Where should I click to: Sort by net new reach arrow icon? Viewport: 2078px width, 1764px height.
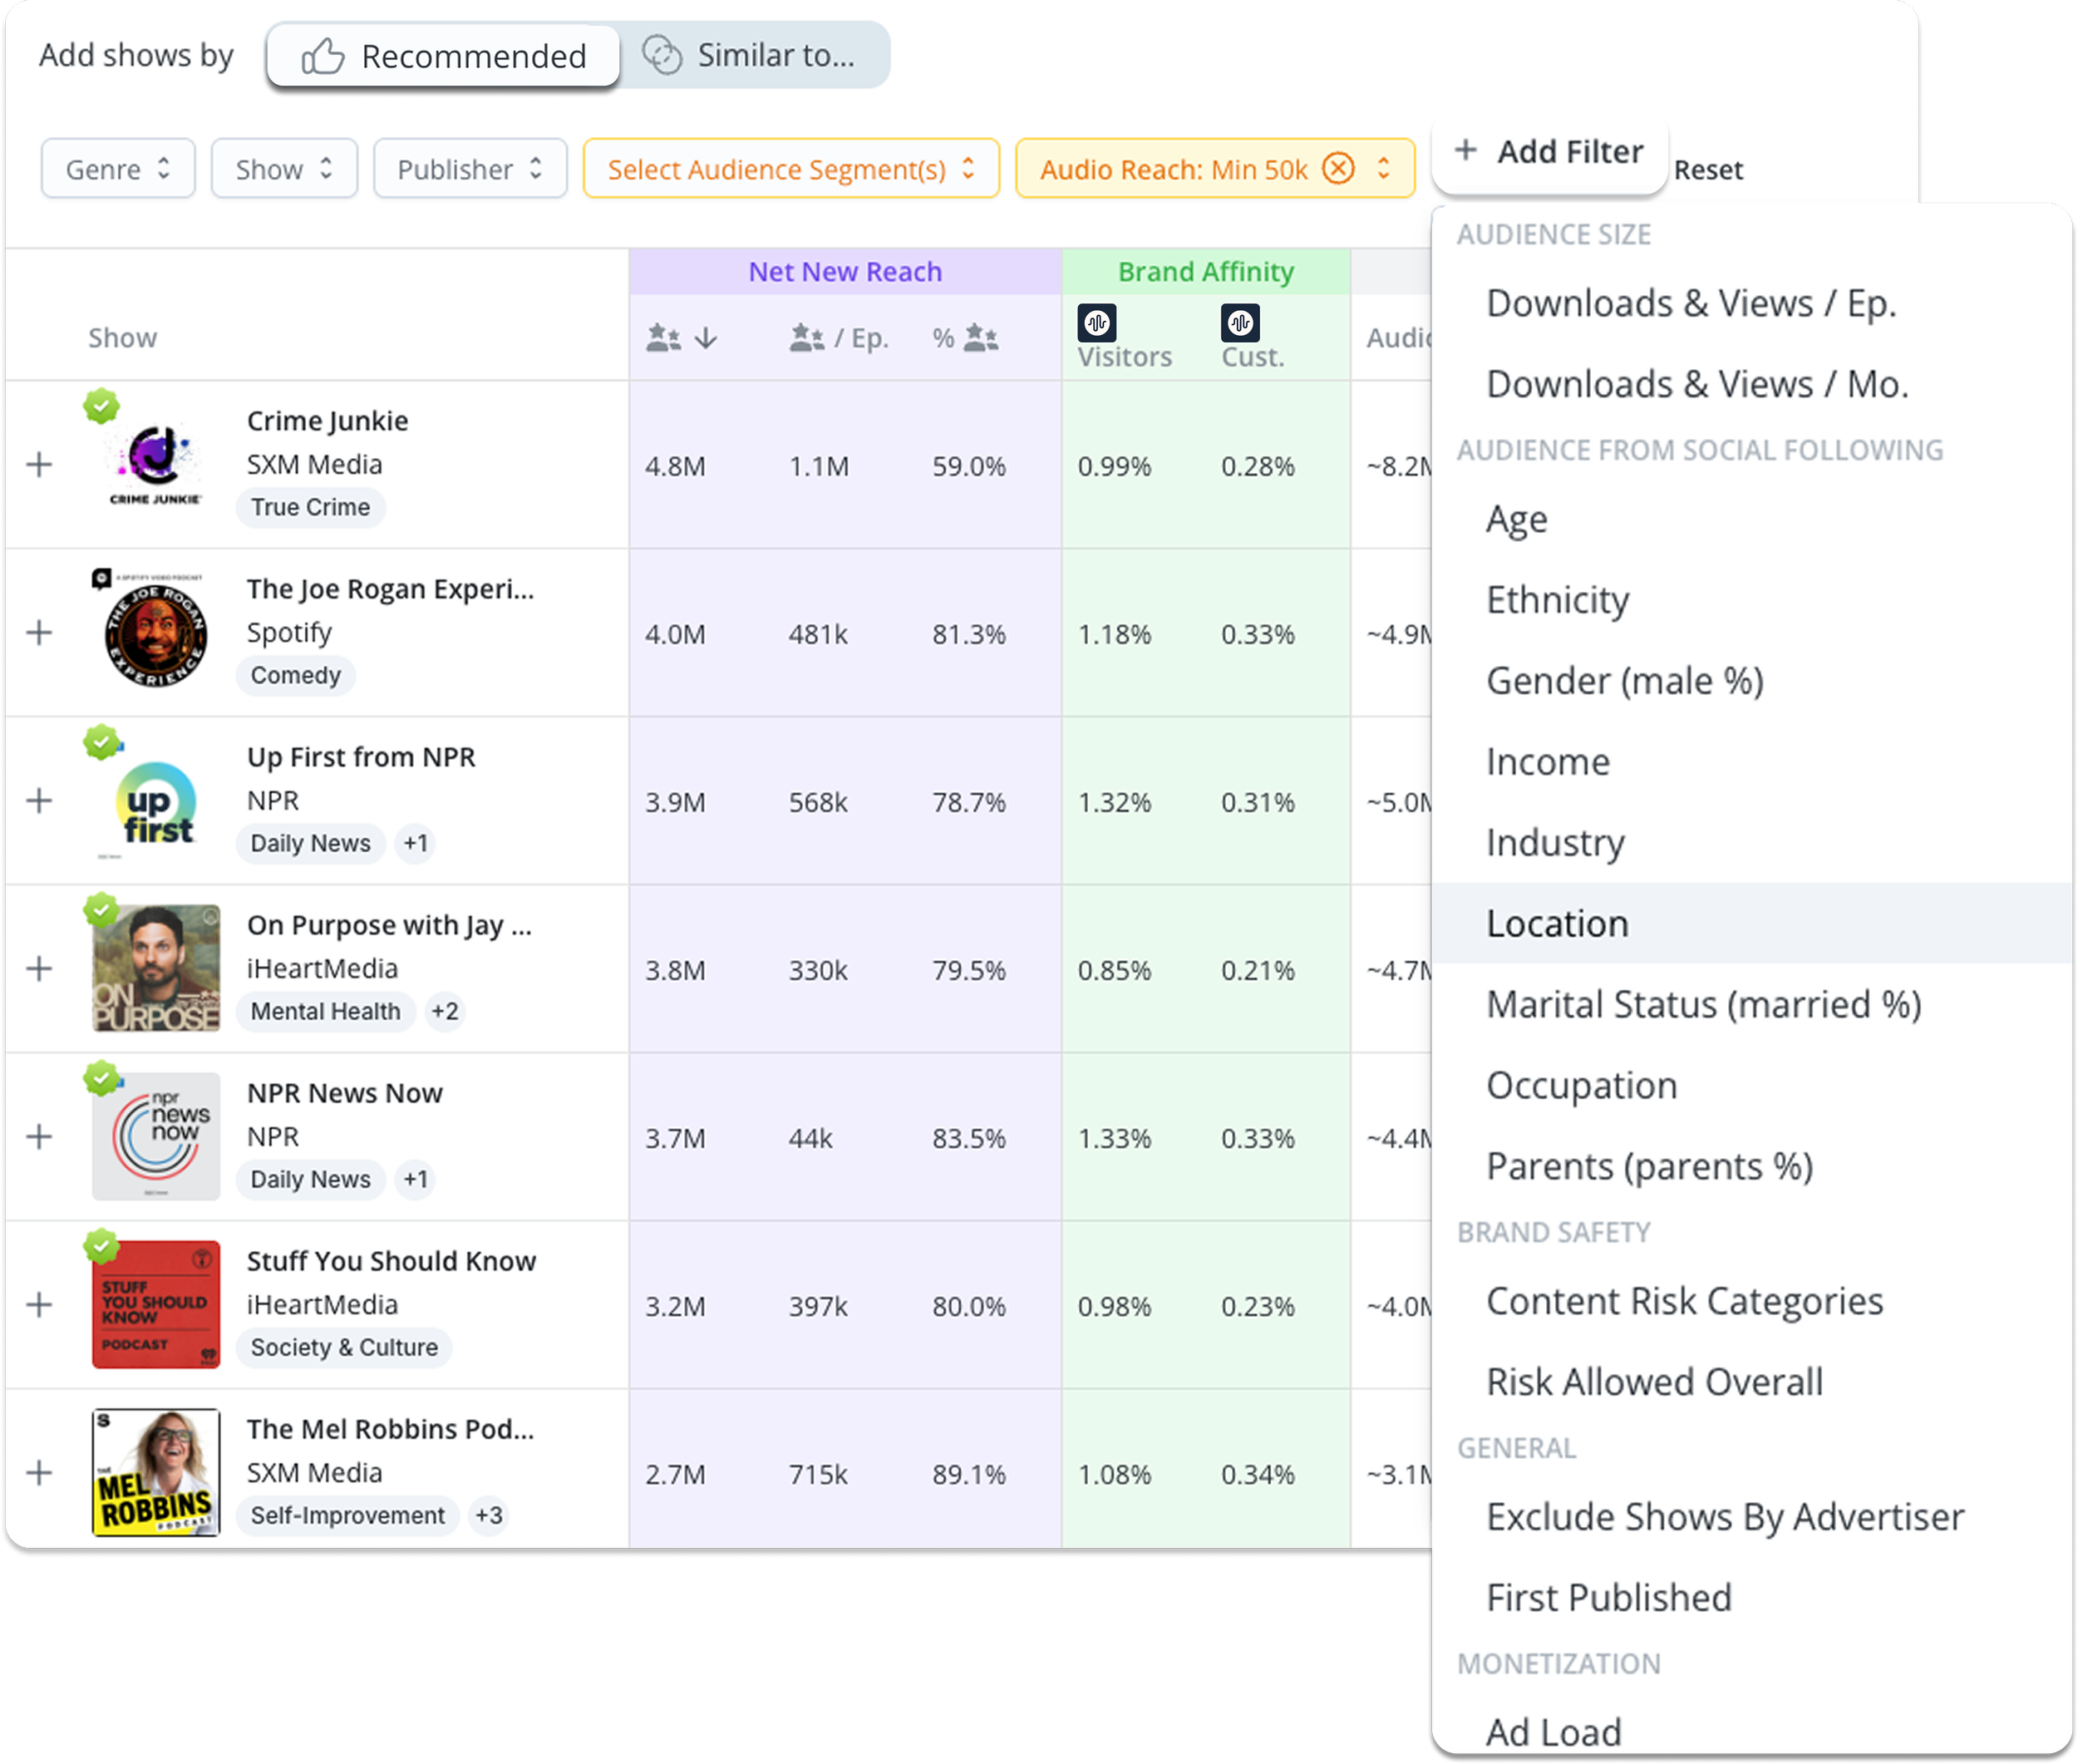click(706, 338)
